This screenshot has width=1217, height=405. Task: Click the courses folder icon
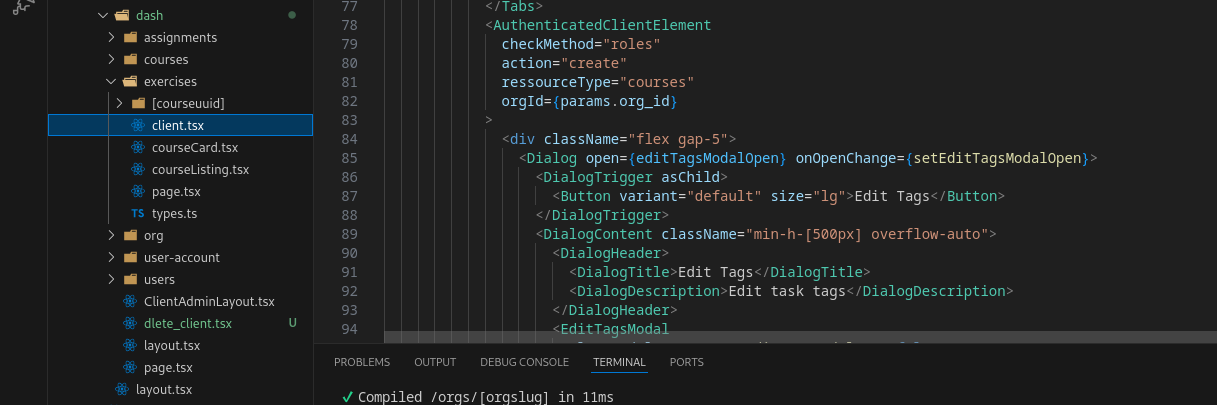coord(130,60)
